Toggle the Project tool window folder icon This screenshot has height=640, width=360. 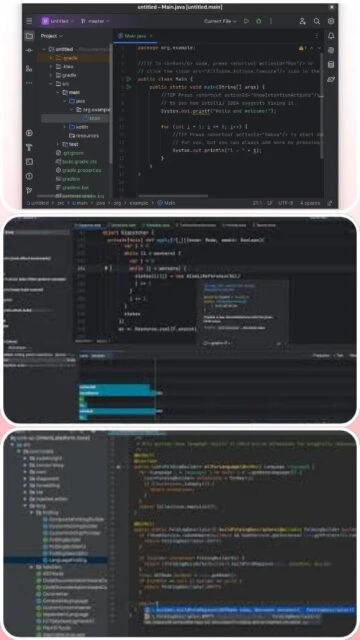pos(29,36)
